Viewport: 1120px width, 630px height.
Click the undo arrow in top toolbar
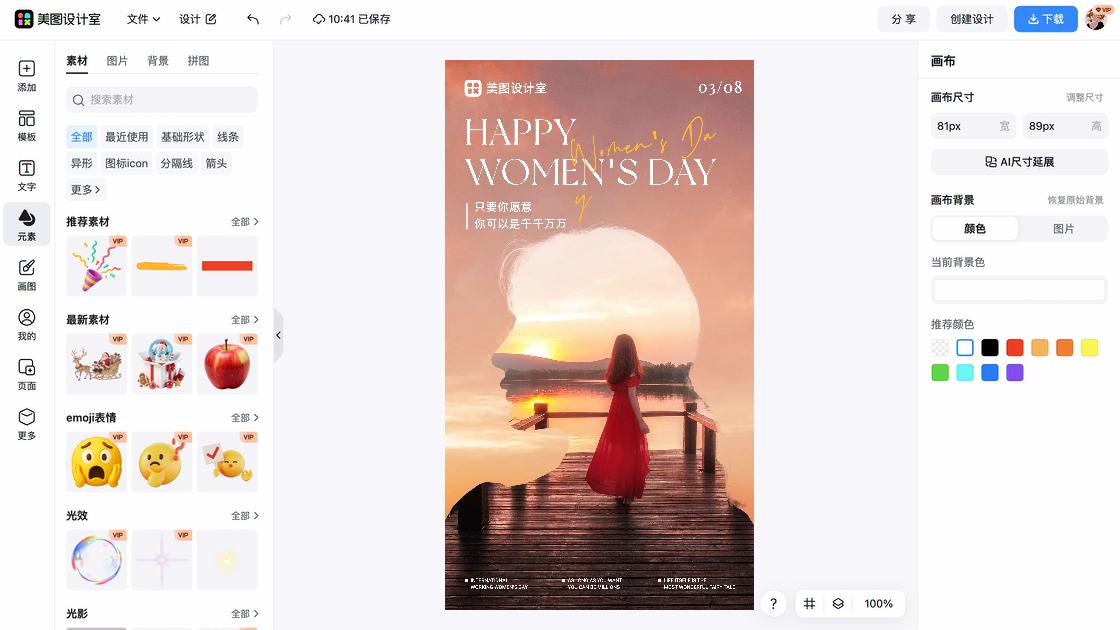pos(251,18)
